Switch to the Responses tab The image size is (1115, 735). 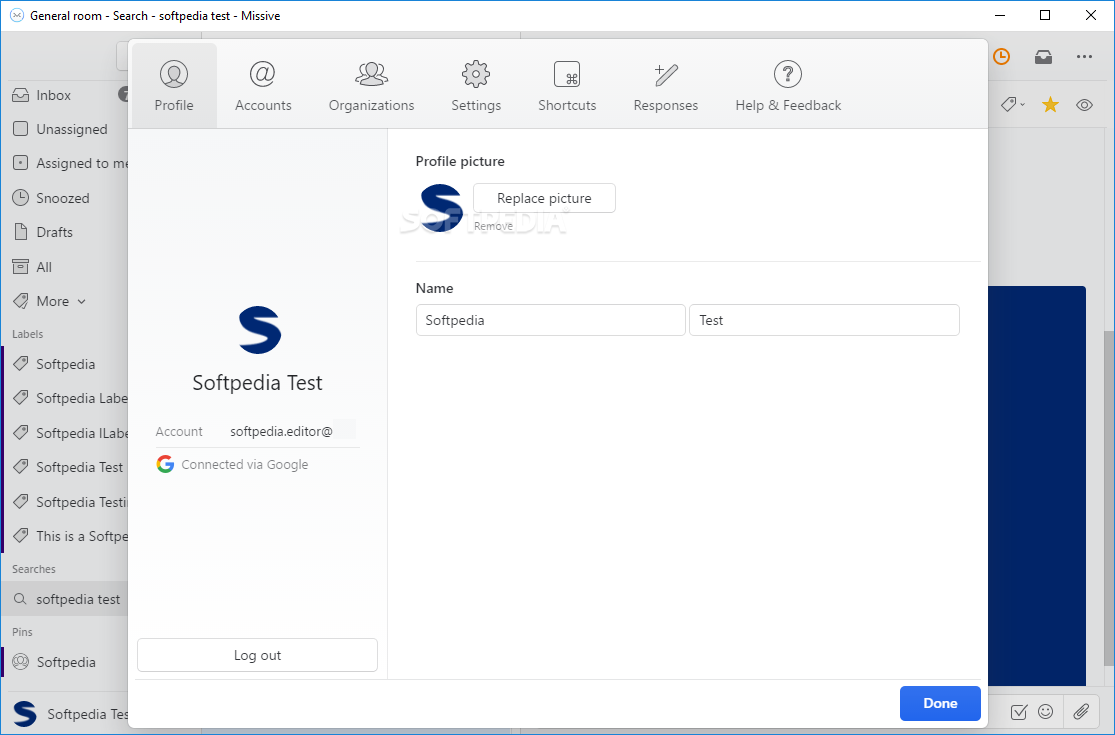666,86
